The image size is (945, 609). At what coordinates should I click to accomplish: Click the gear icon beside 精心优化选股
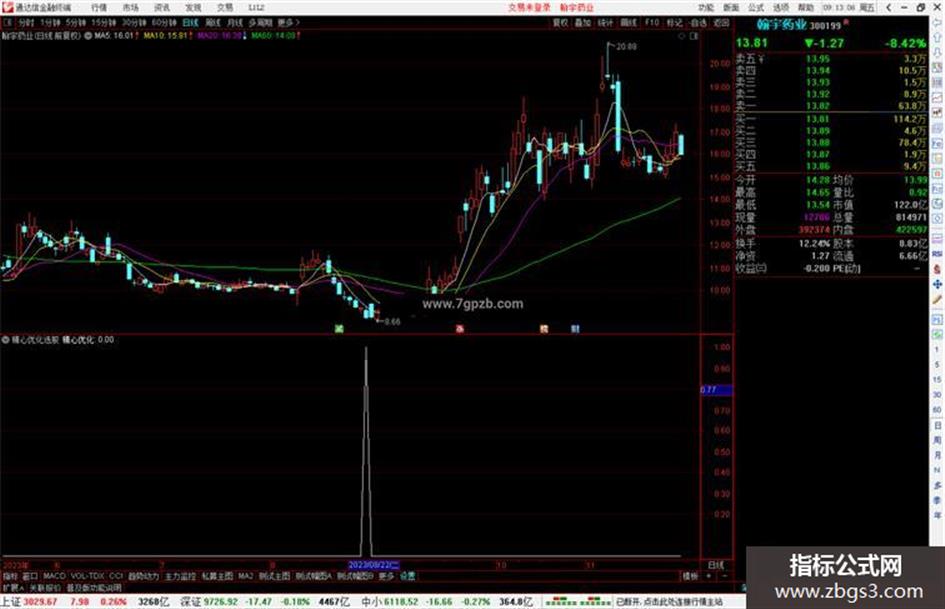tap(5, 340)
